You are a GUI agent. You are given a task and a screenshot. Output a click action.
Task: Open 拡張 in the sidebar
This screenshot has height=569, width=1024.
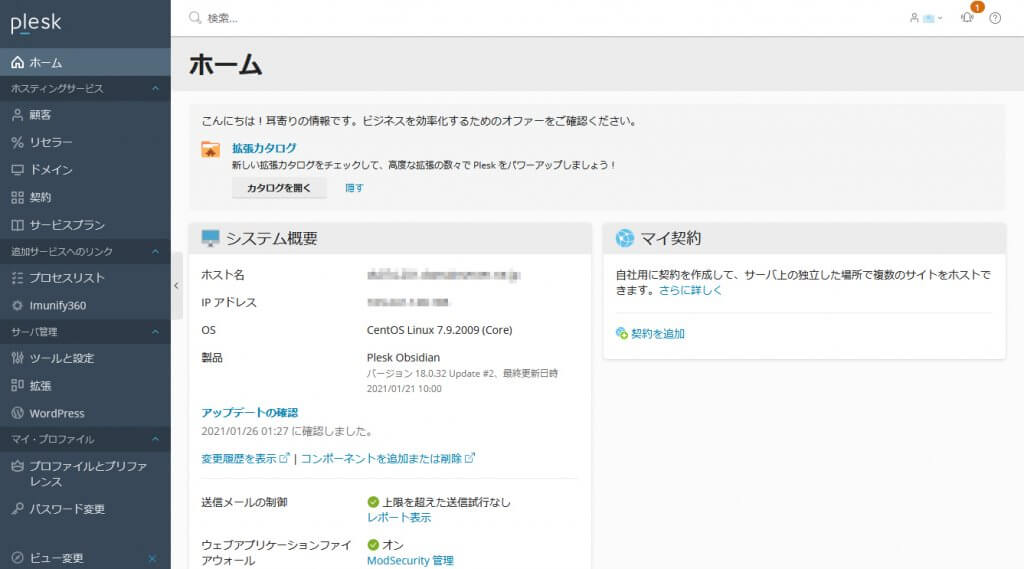[x=85, y=385]
